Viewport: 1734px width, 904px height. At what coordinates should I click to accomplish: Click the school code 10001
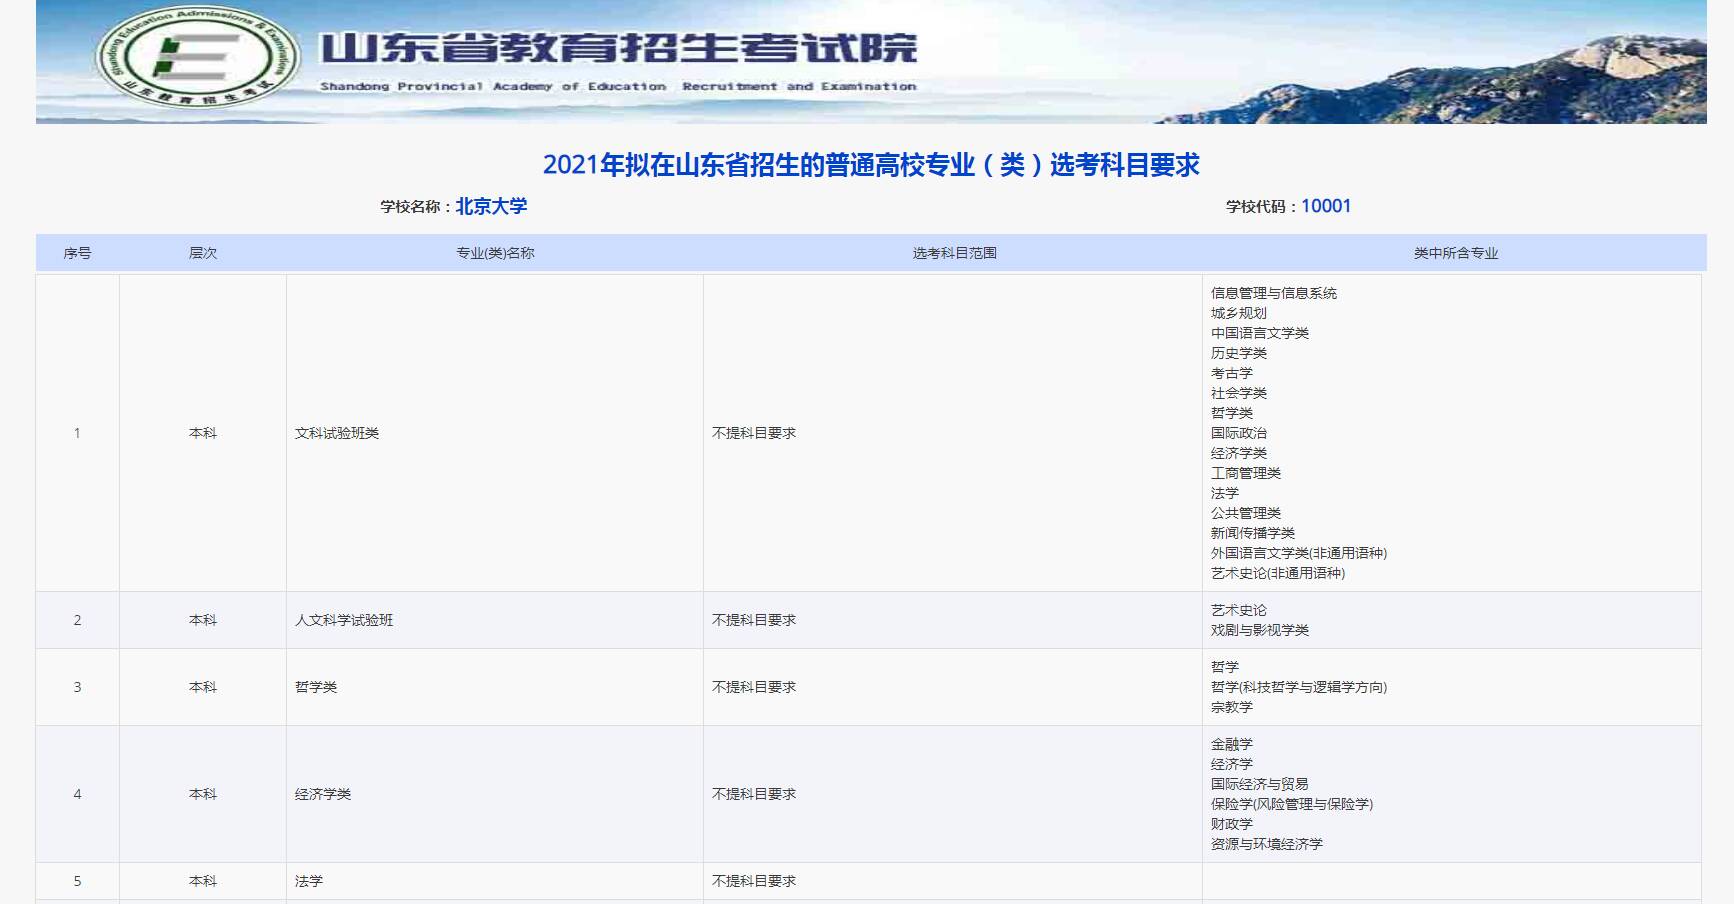point(1325,206)
